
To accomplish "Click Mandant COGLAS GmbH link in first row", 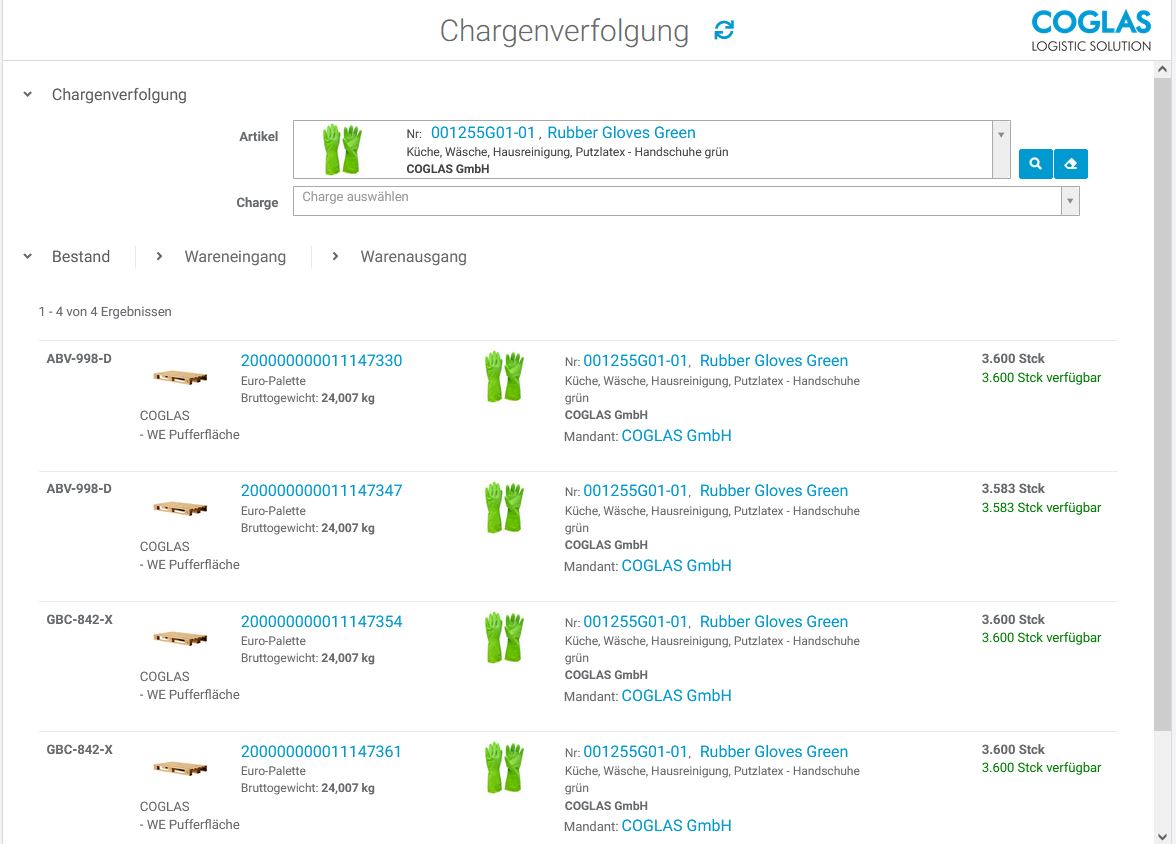I will click(676, 436).
